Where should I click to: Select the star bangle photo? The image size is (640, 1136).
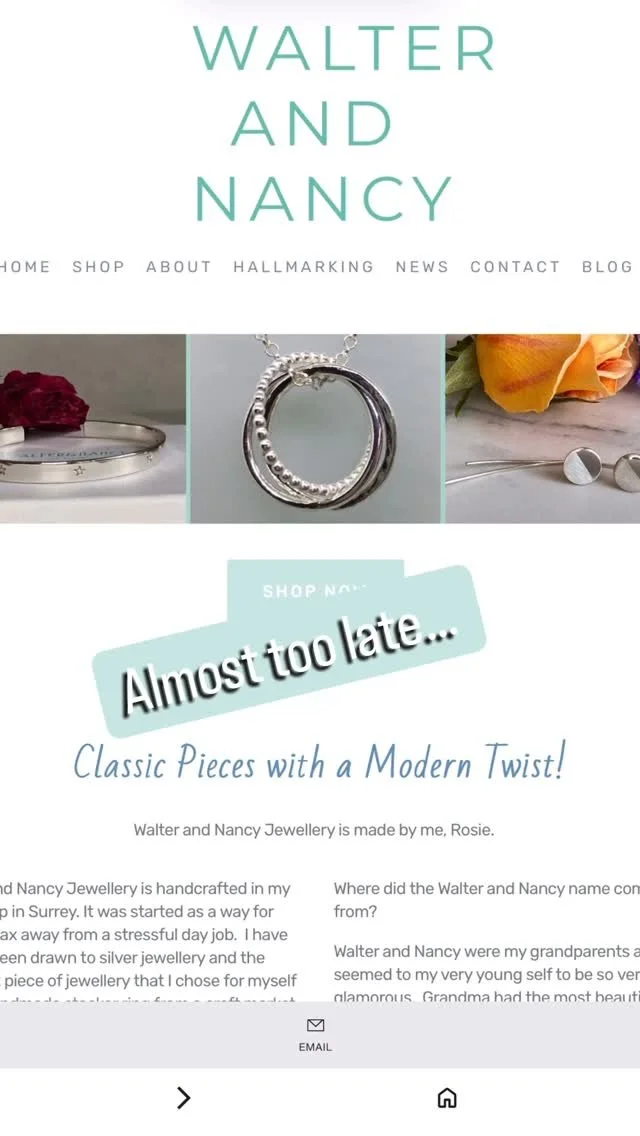tap(93, 428)
